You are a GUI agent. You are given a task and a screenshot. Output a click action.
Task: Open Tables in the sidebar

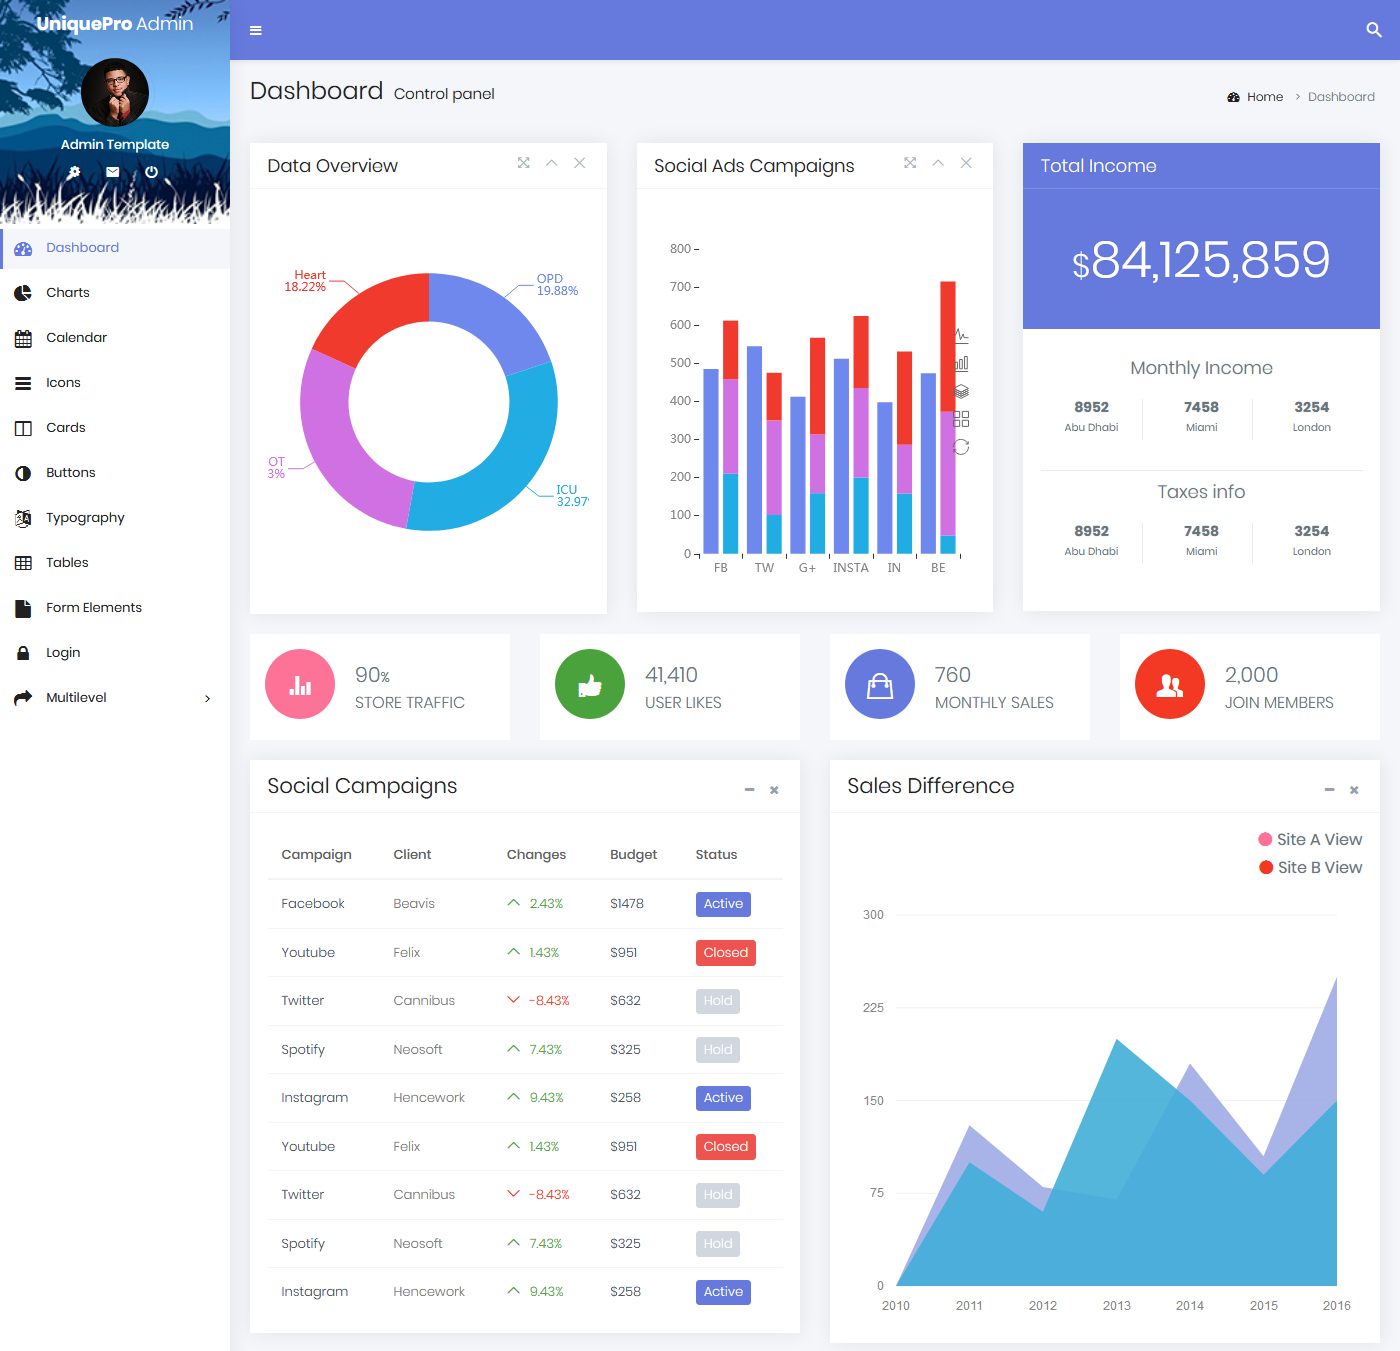click(x=115, y=563)
